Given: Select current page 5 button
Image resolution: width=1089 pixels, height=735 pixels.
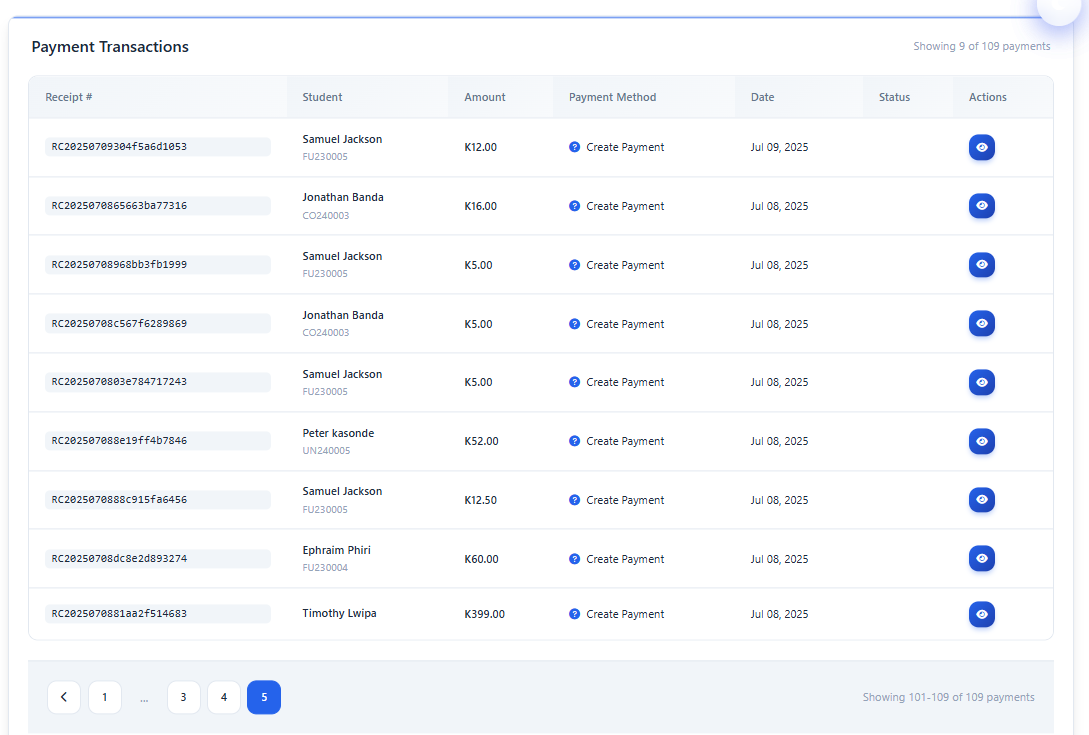Looking at the screenshot, I should [x=264, y=697].
